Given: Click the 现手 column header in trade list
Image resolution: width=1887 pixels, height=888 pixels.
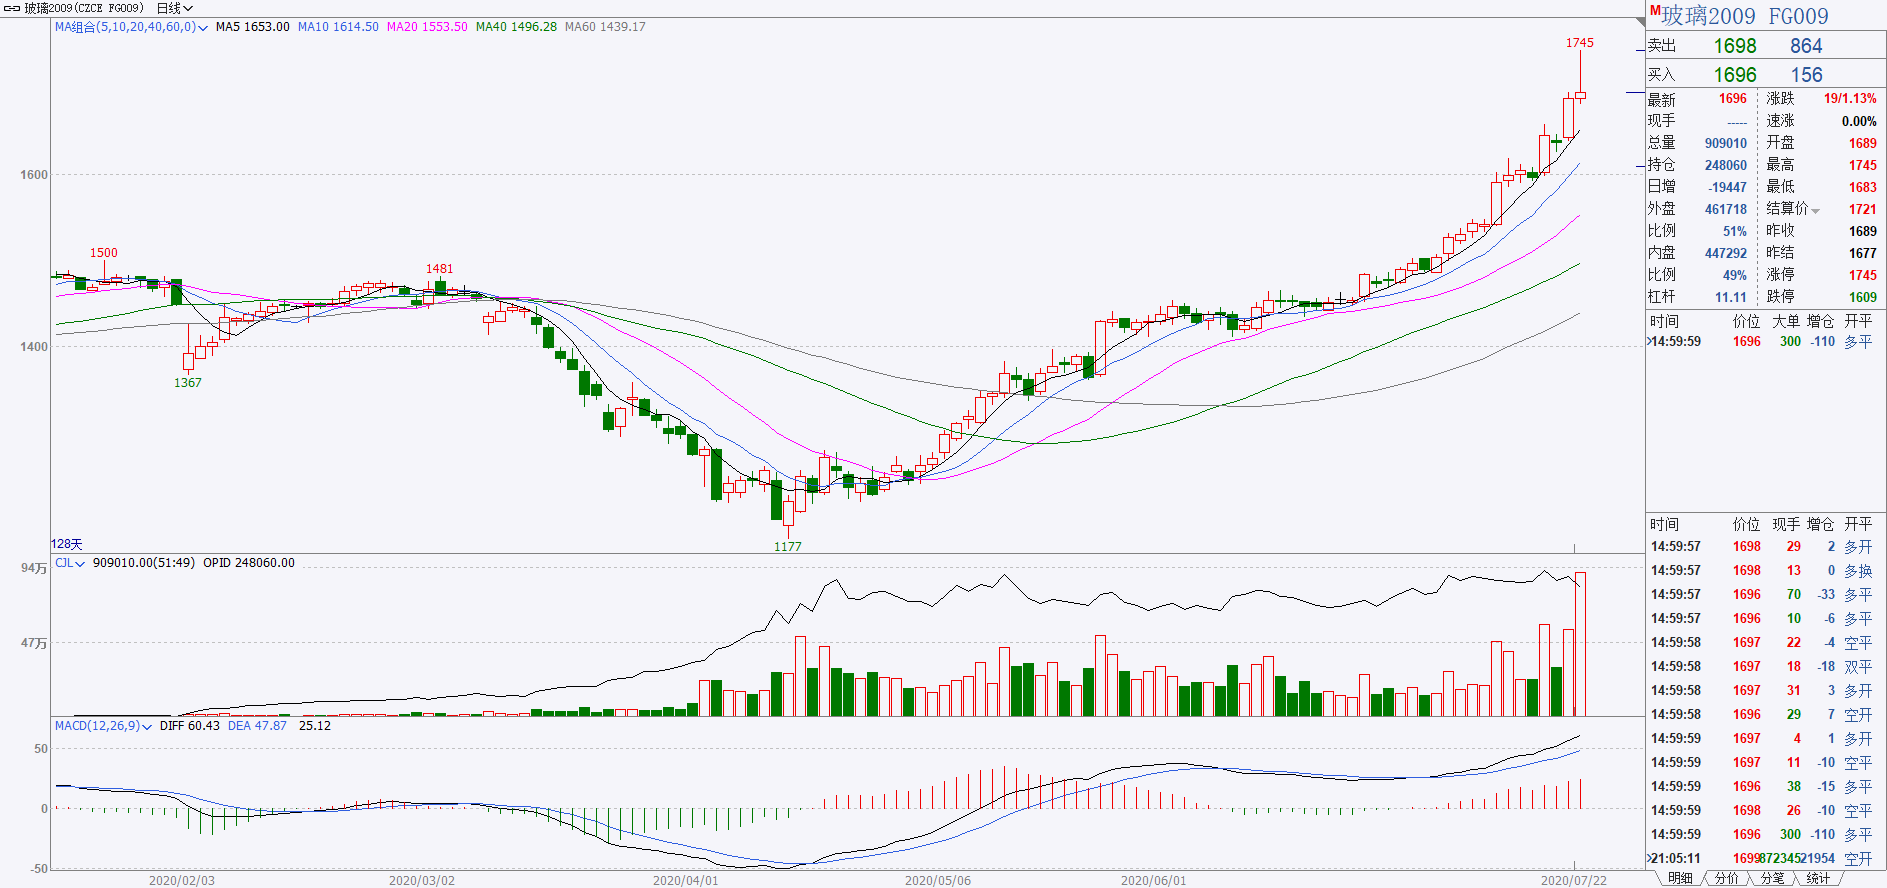Looking at the screenshot, I should (x=1786, y=524).
